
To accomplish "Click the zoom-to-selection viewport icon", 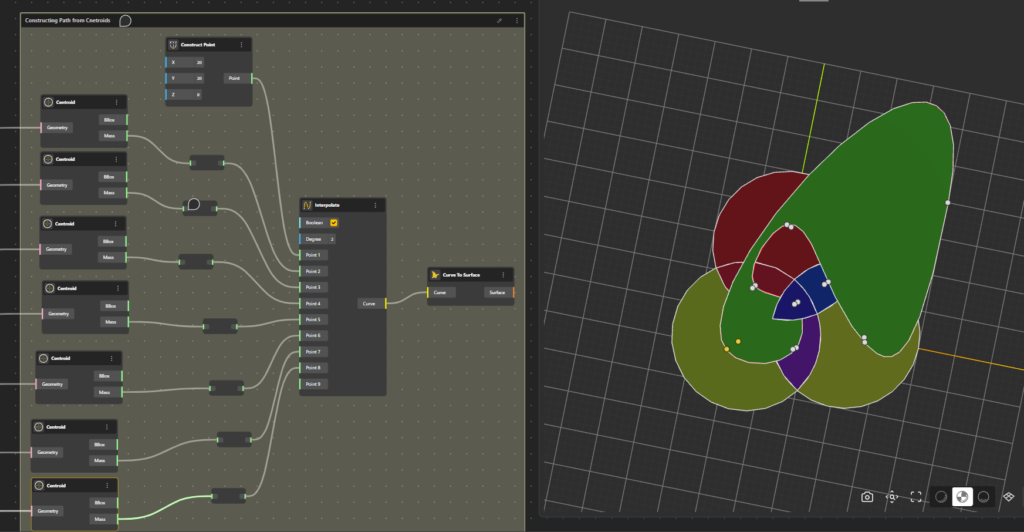I will pos(891,497).
